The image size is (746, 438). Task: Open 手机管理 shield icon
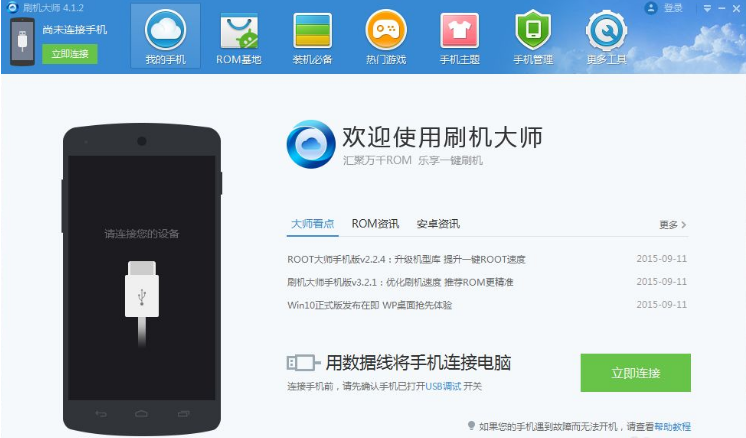pyautogui.click(x=533, y=30)
